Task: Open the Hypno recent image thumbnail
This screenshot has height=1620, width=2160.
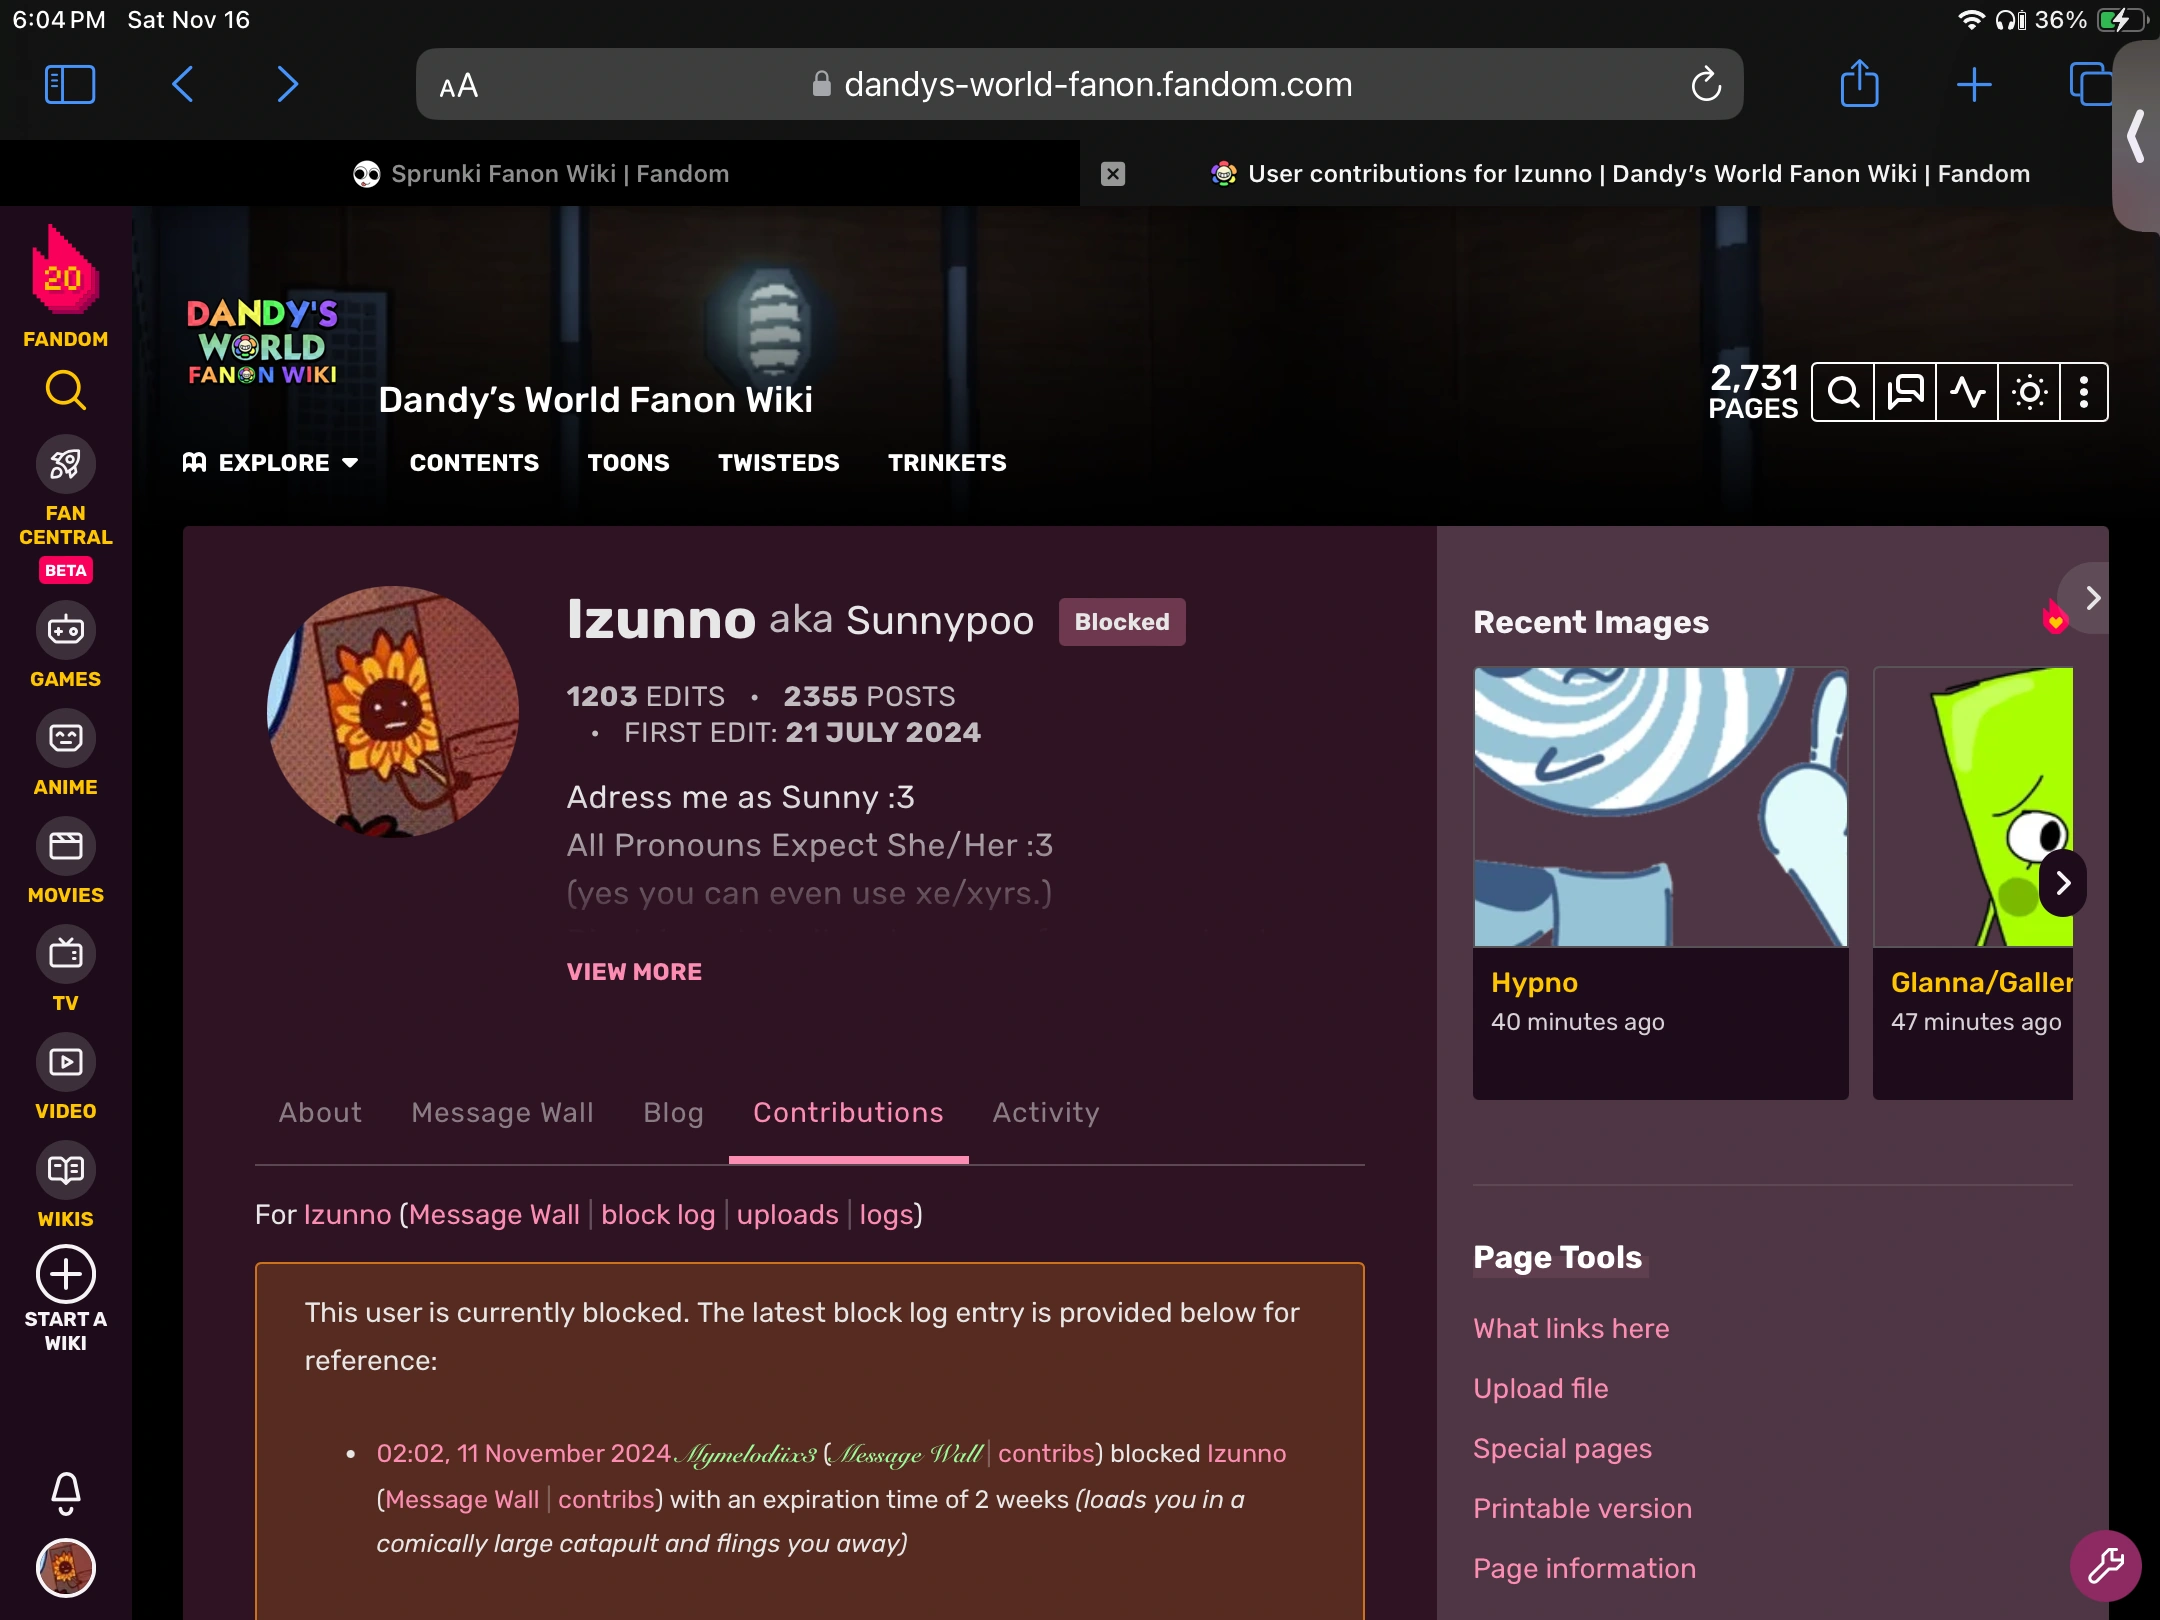Action: tap(1660, 806)
